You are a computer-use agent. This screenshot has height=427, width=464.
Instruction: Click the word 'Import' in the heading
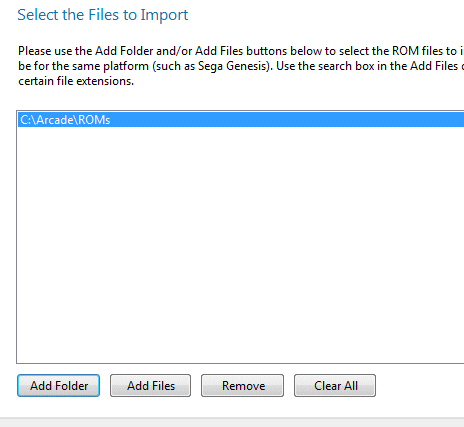(x=164, y=15)
